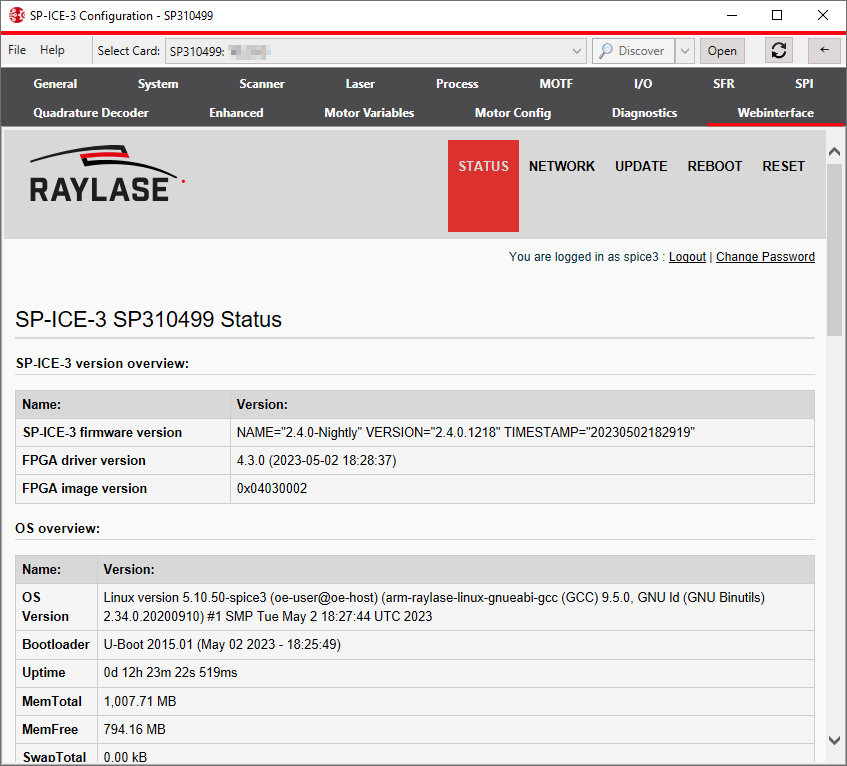The height and width of the screenshot is (766, 847).
Task: Click the 'SP-ICE-3 firmware version' cell
Action: (123, 433)
